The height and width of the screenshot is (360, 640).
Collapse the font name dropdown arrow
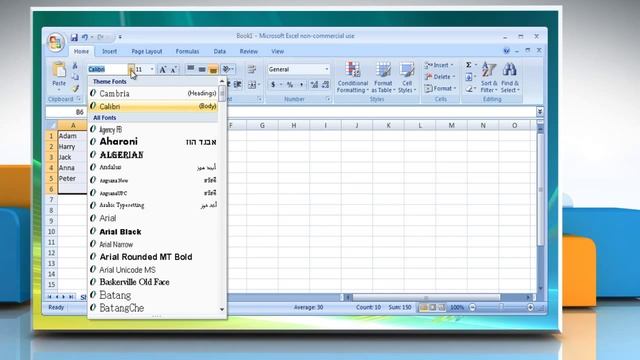coord(131,69)
